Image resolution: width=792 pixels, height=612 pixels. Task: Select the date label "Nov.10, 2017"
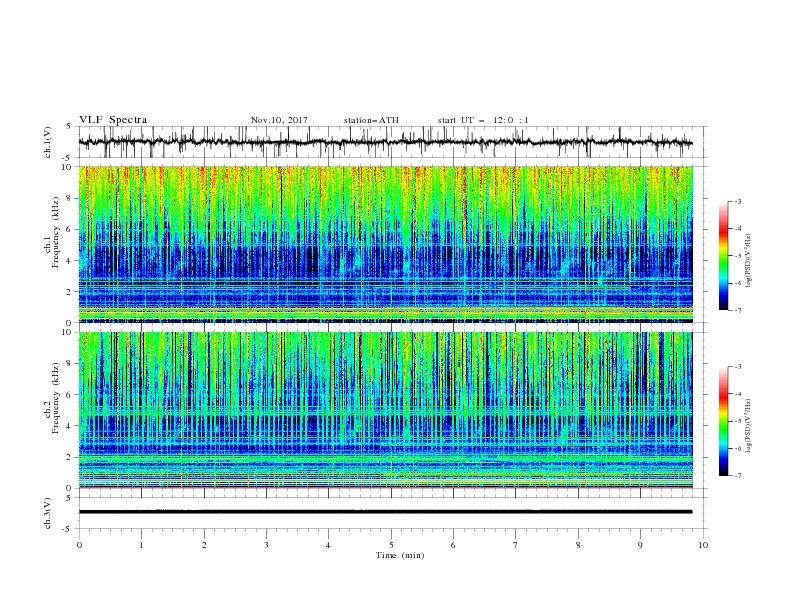pyautogui.click(x=279, y=120)
